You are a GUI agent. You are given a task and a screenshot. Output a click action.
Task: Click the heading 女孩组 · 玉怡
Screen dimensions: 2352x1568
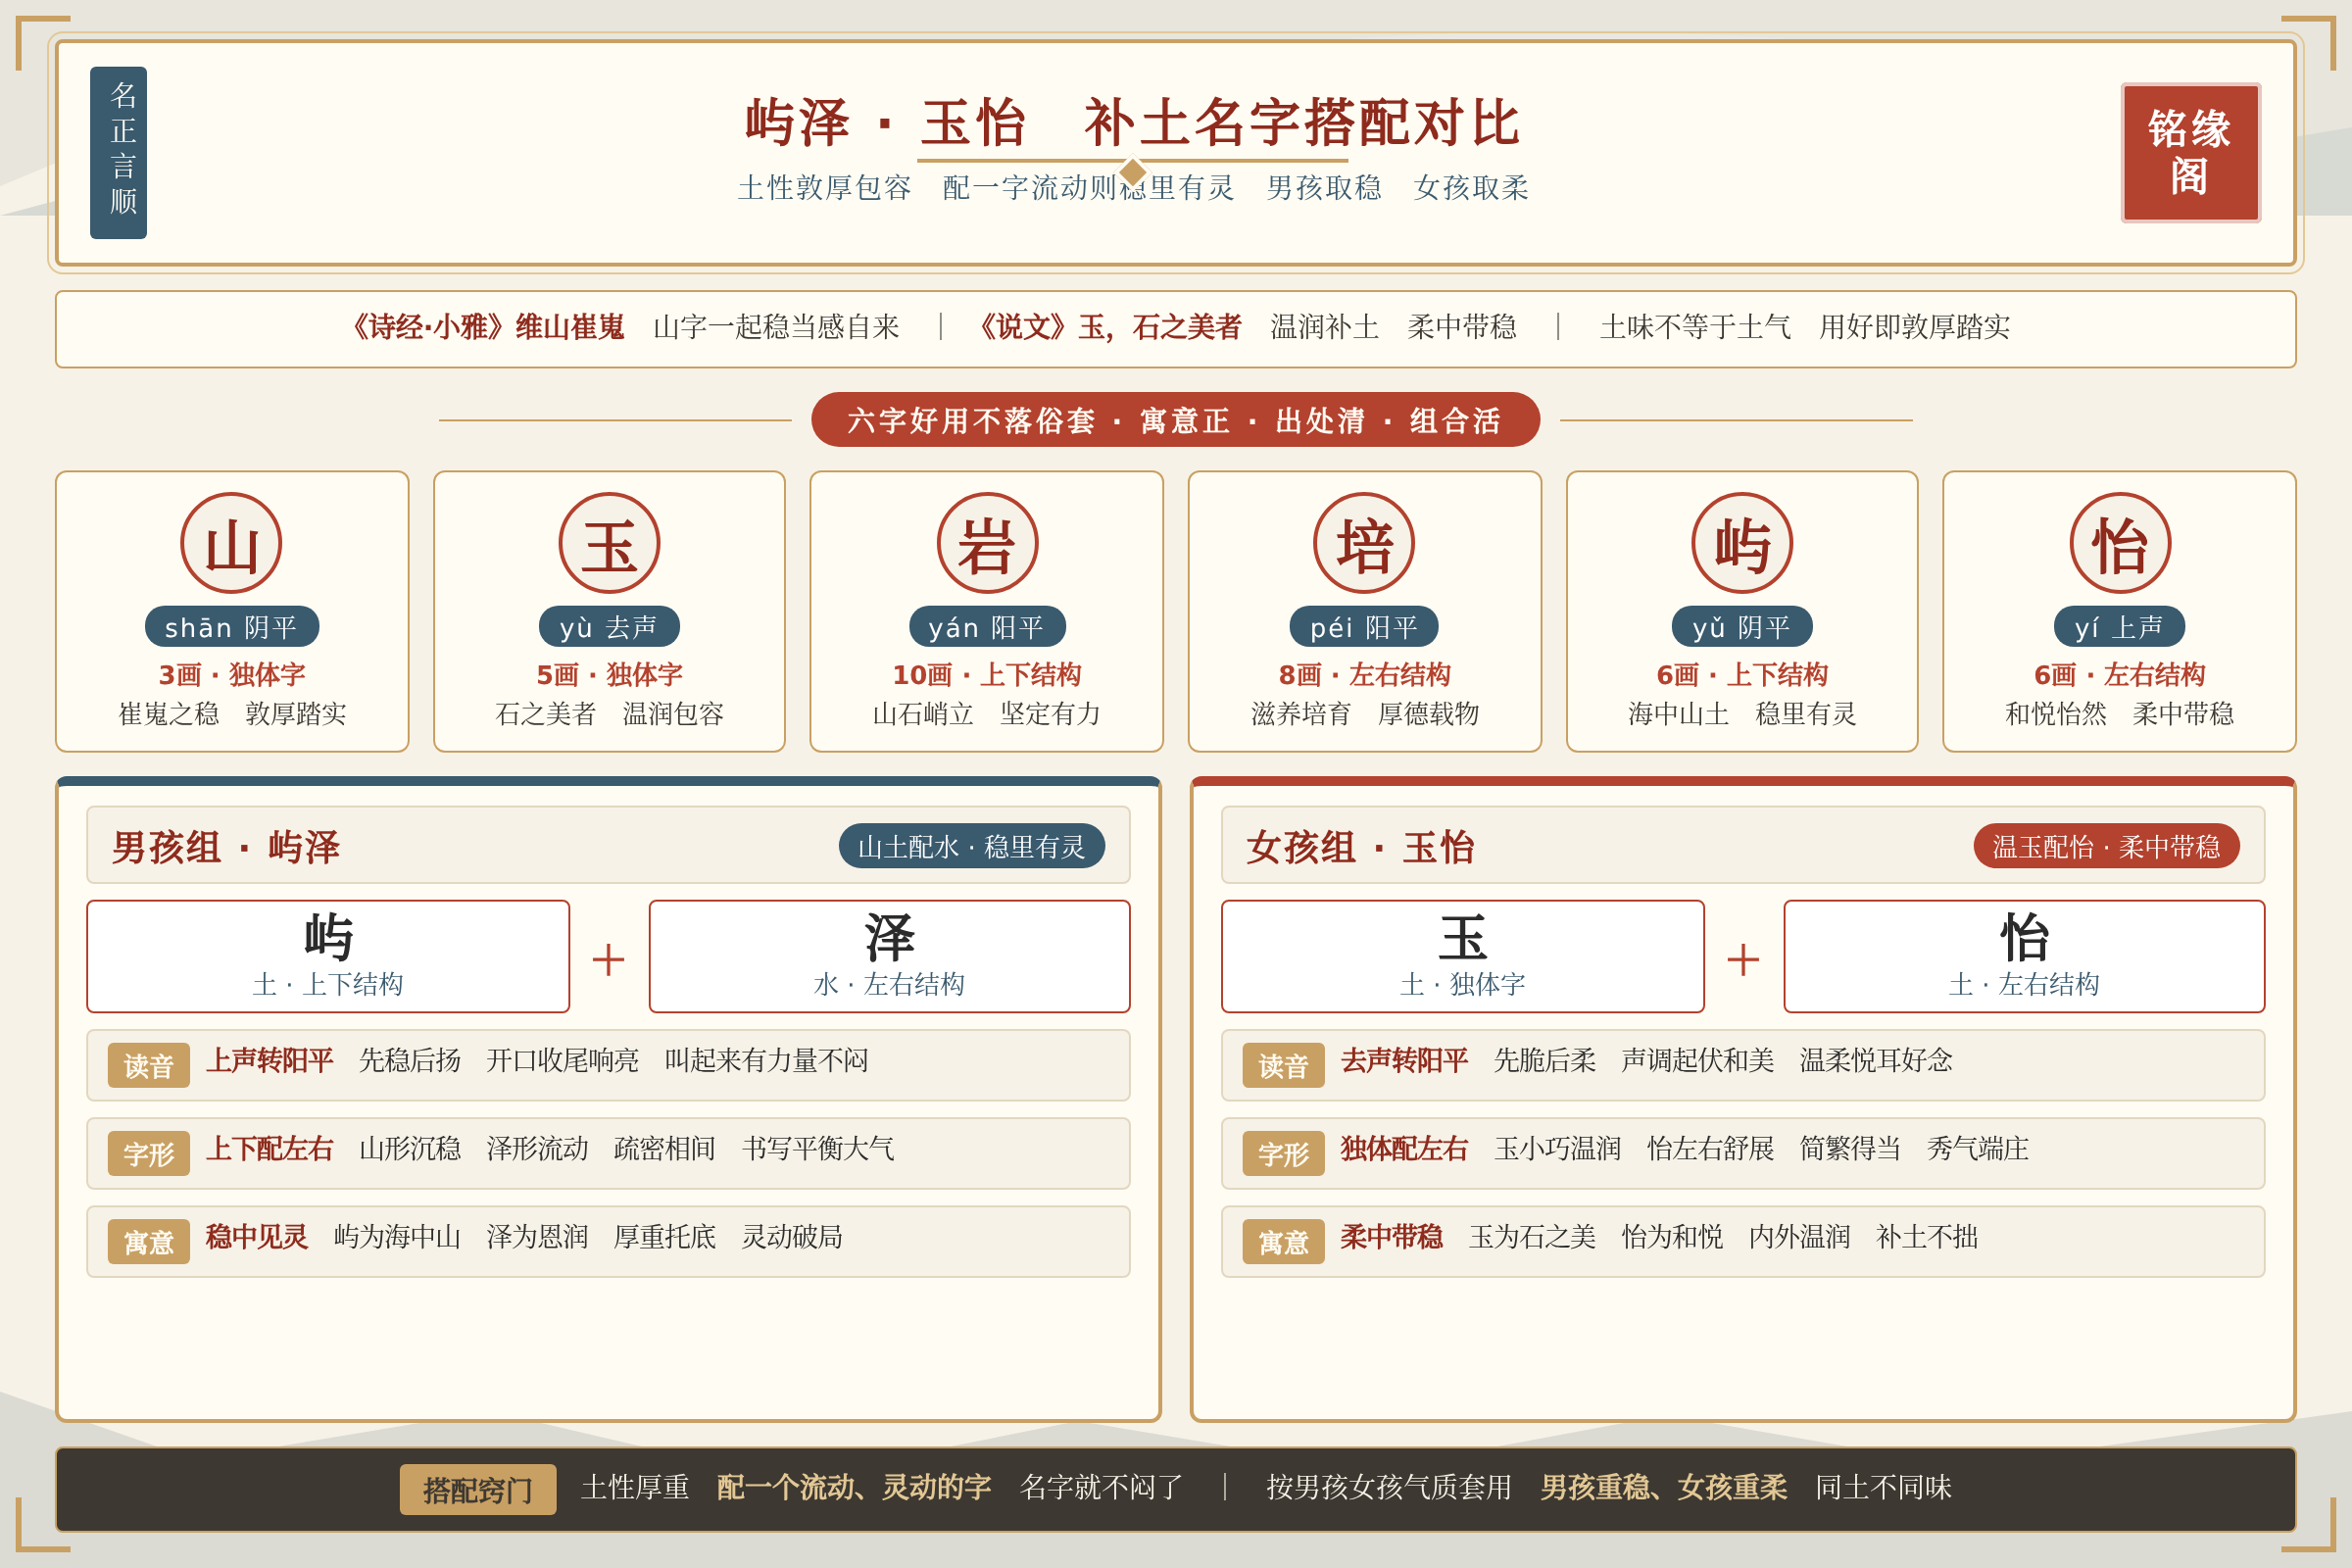[x=1361, y=848]
